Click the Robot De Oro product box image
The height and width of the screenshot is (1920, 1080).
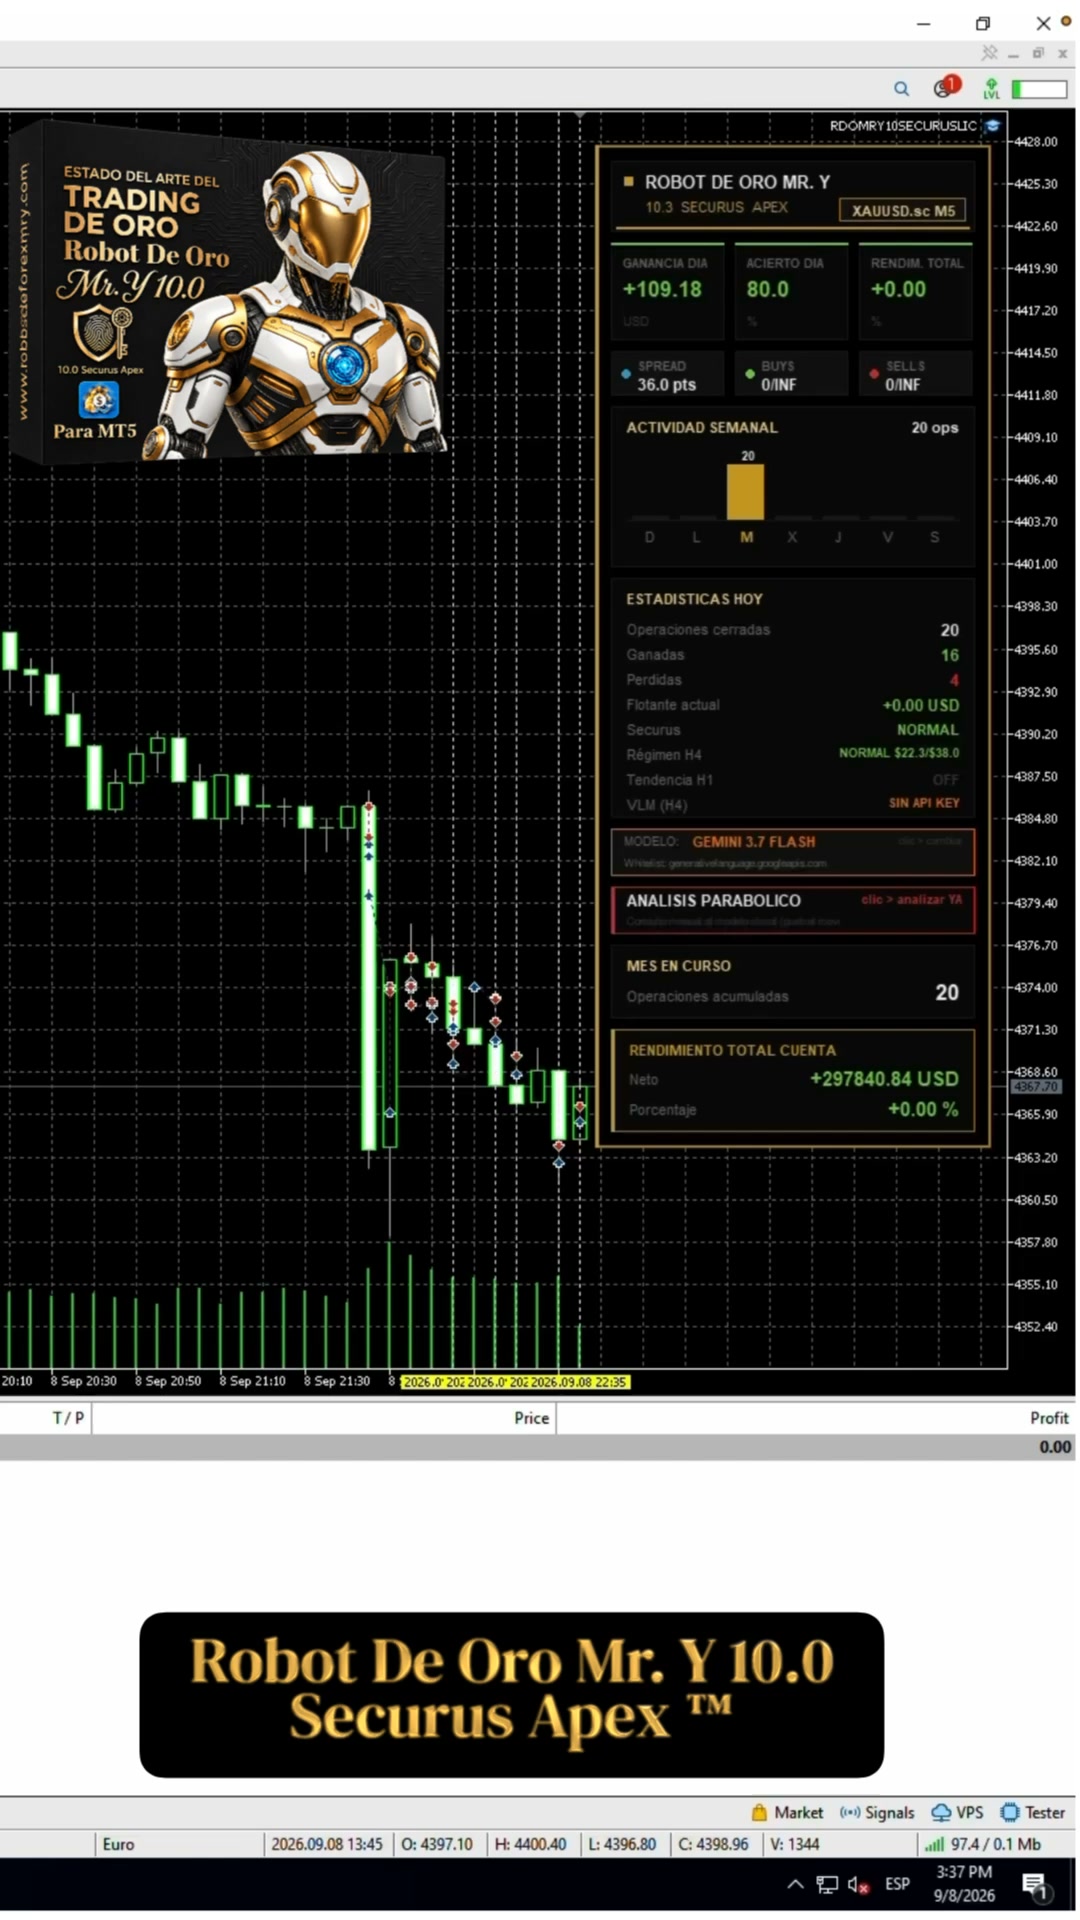[x=228, y=292]
